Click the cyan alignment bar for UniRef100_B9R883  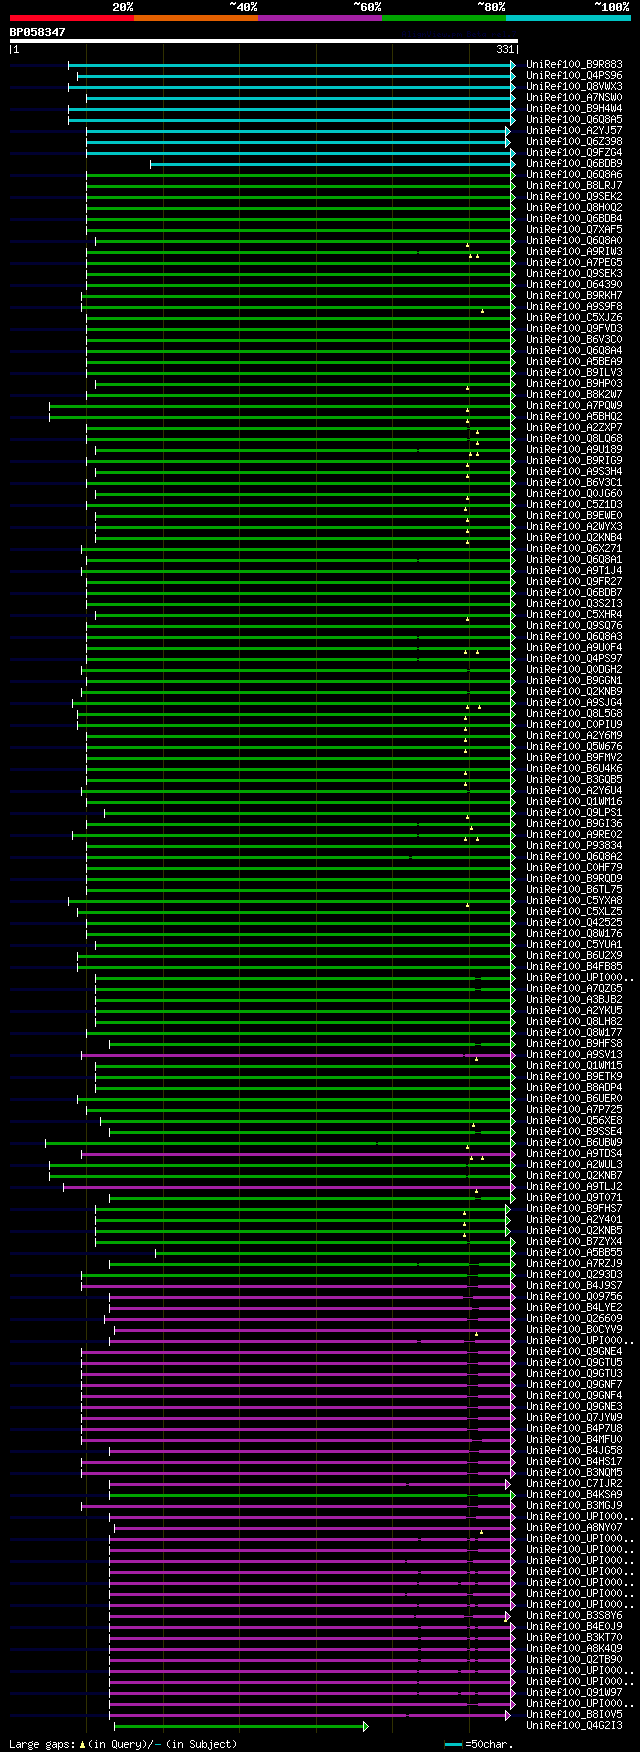(x=290, y=65)
